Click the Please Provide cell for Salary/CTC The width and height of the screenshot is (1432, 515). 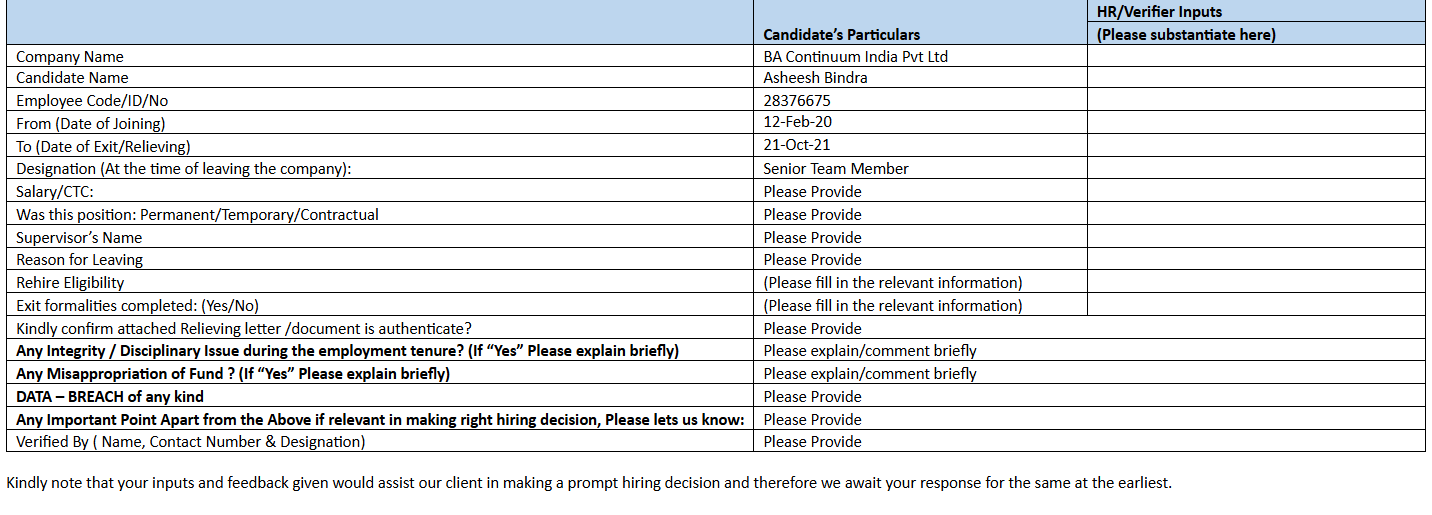coord(812,192)
